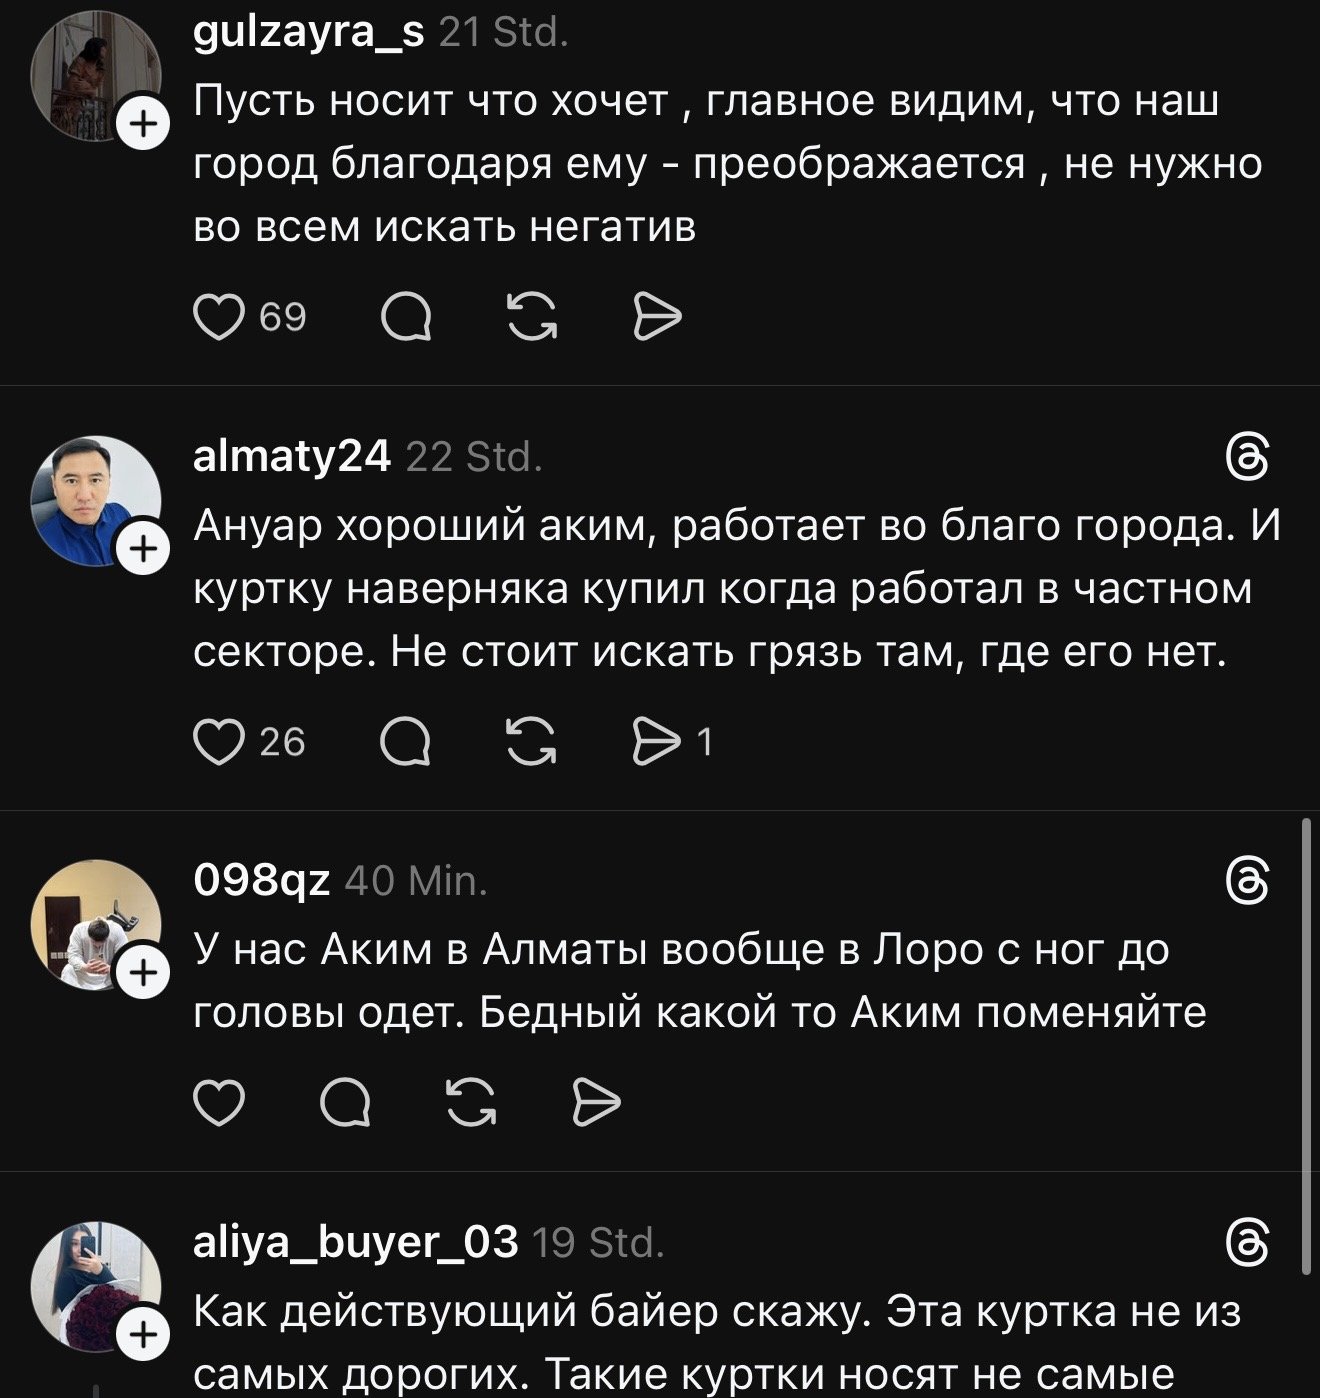Viewport: 1320px width, 1398px height.
Task: Share almaty24's comment with 1 share
Action: 658,742
